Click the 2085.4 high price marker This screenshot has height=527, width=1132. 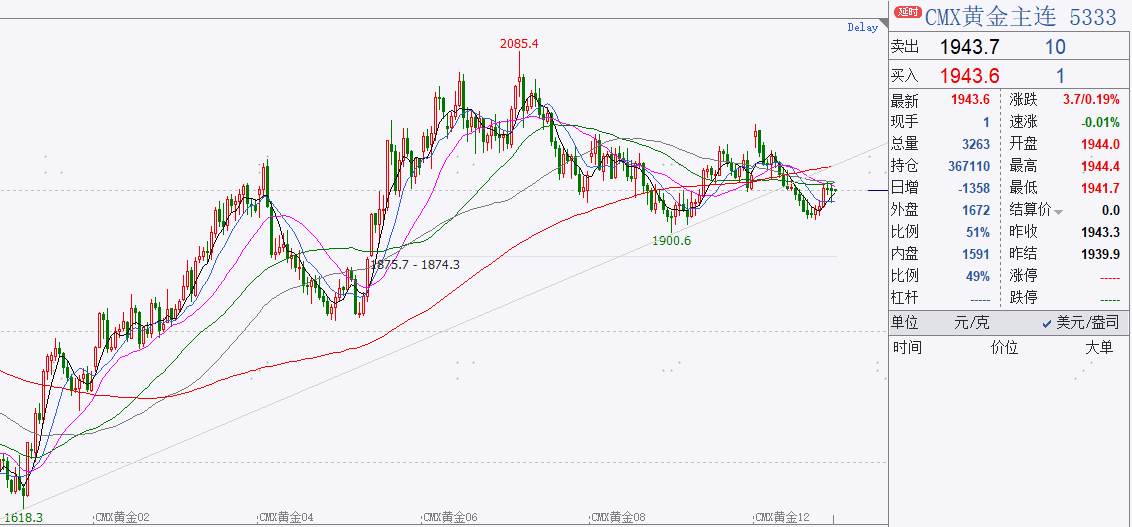tap(519, 43)
